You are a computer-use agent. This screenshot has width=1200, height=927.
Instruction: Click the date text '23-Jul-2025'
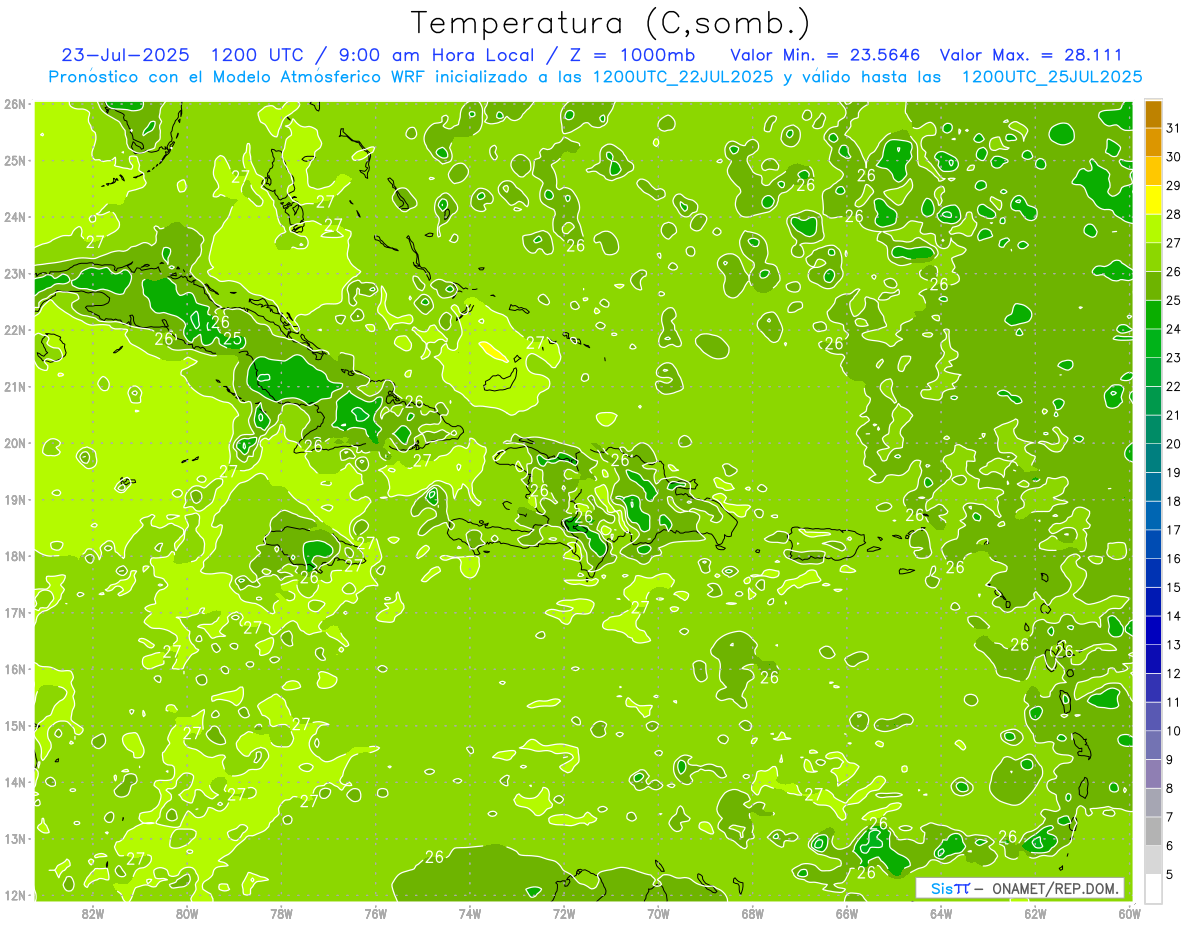(x=127, y=54)
